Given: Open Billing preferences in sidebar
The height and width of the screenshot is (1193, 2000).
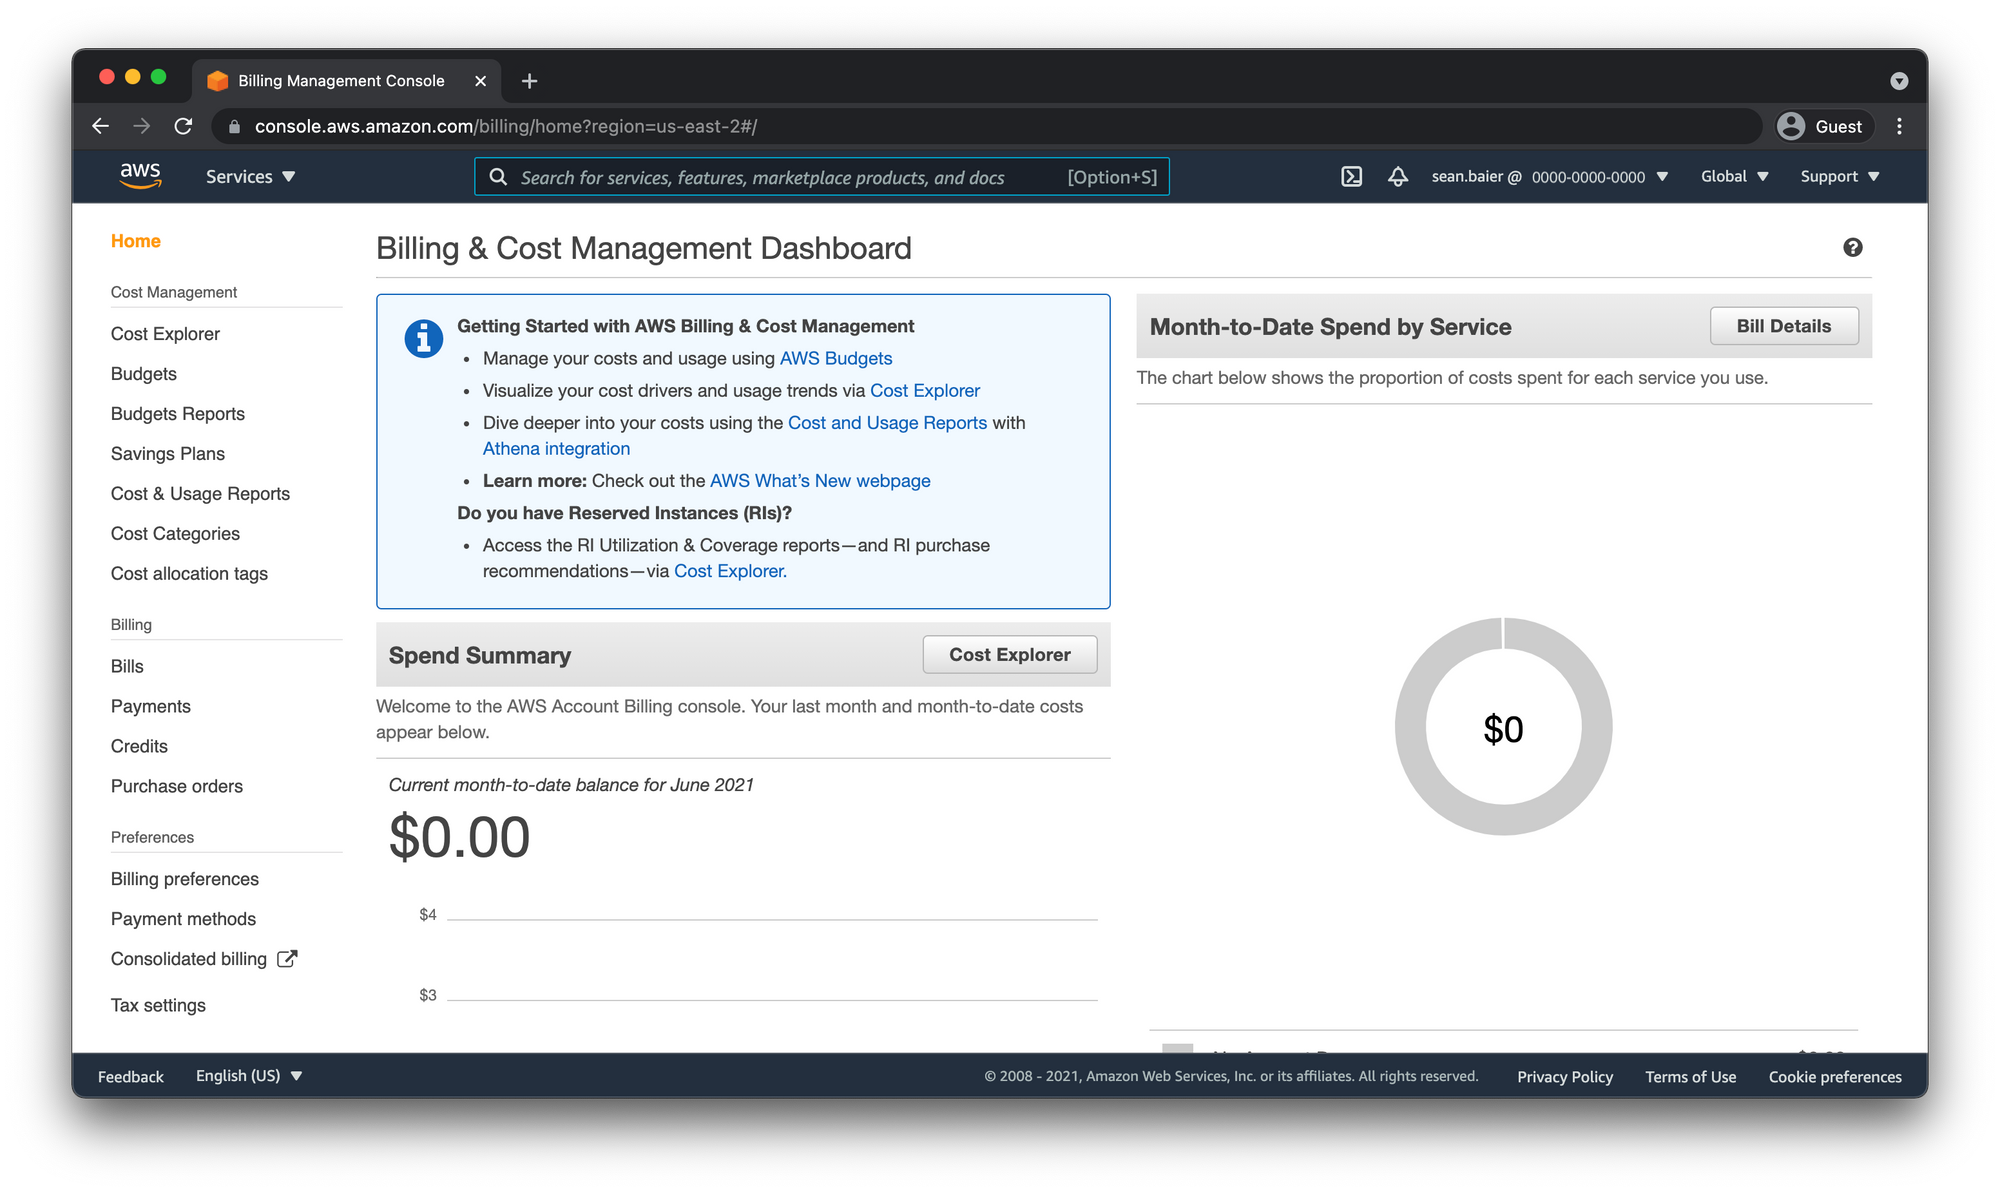Looking at the screenshot, I should [185, 879].
